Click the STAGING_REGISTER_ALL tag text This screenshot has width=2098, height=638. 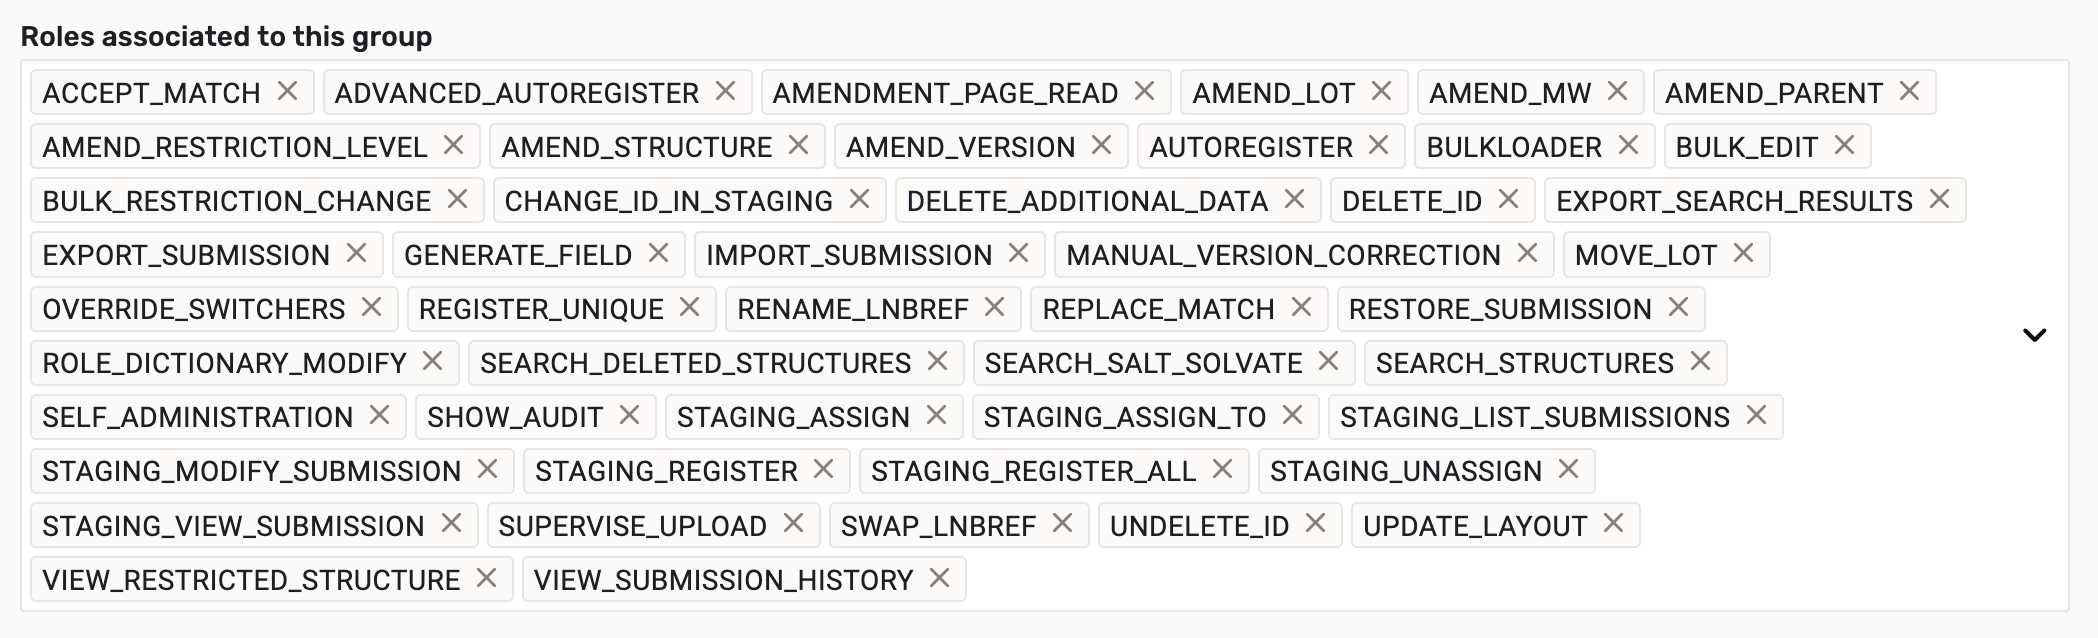[x=1032, y=471]
